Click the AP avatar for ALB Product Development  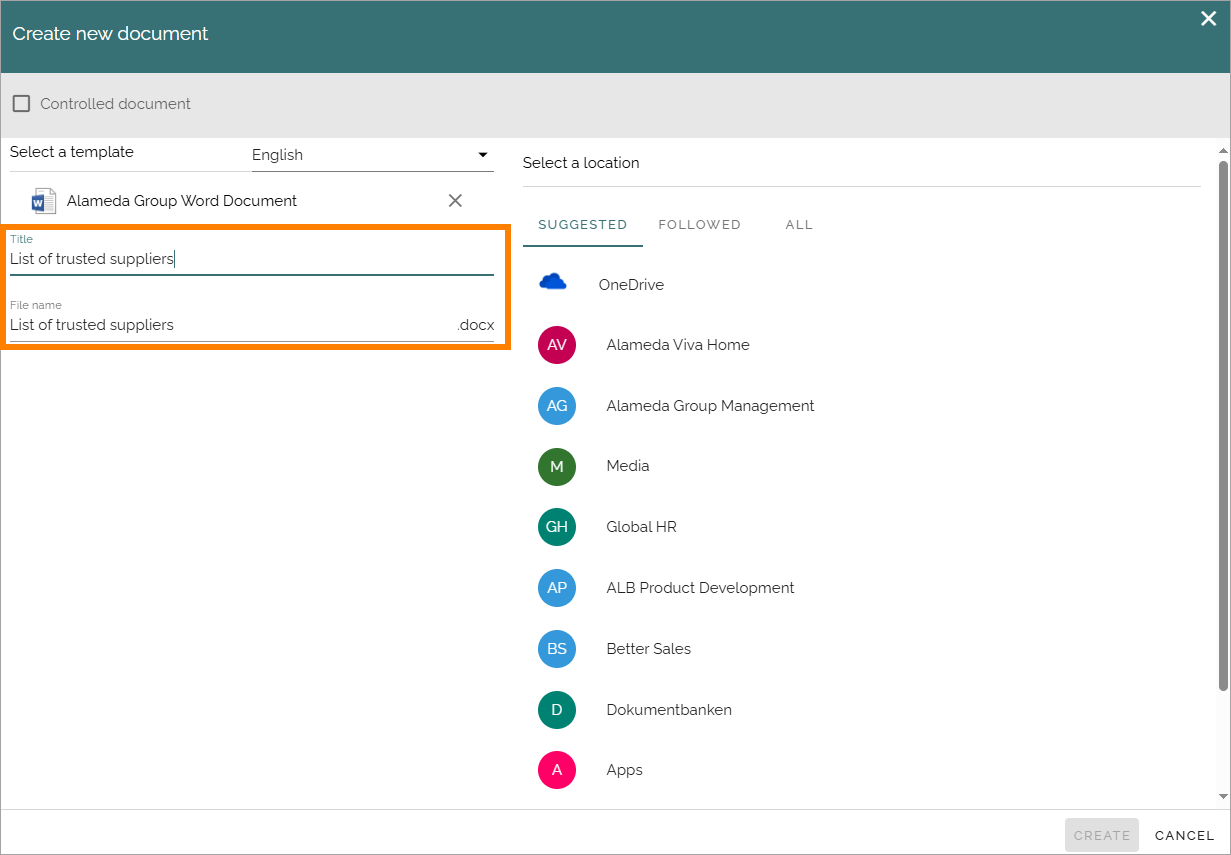click(557, 588)
